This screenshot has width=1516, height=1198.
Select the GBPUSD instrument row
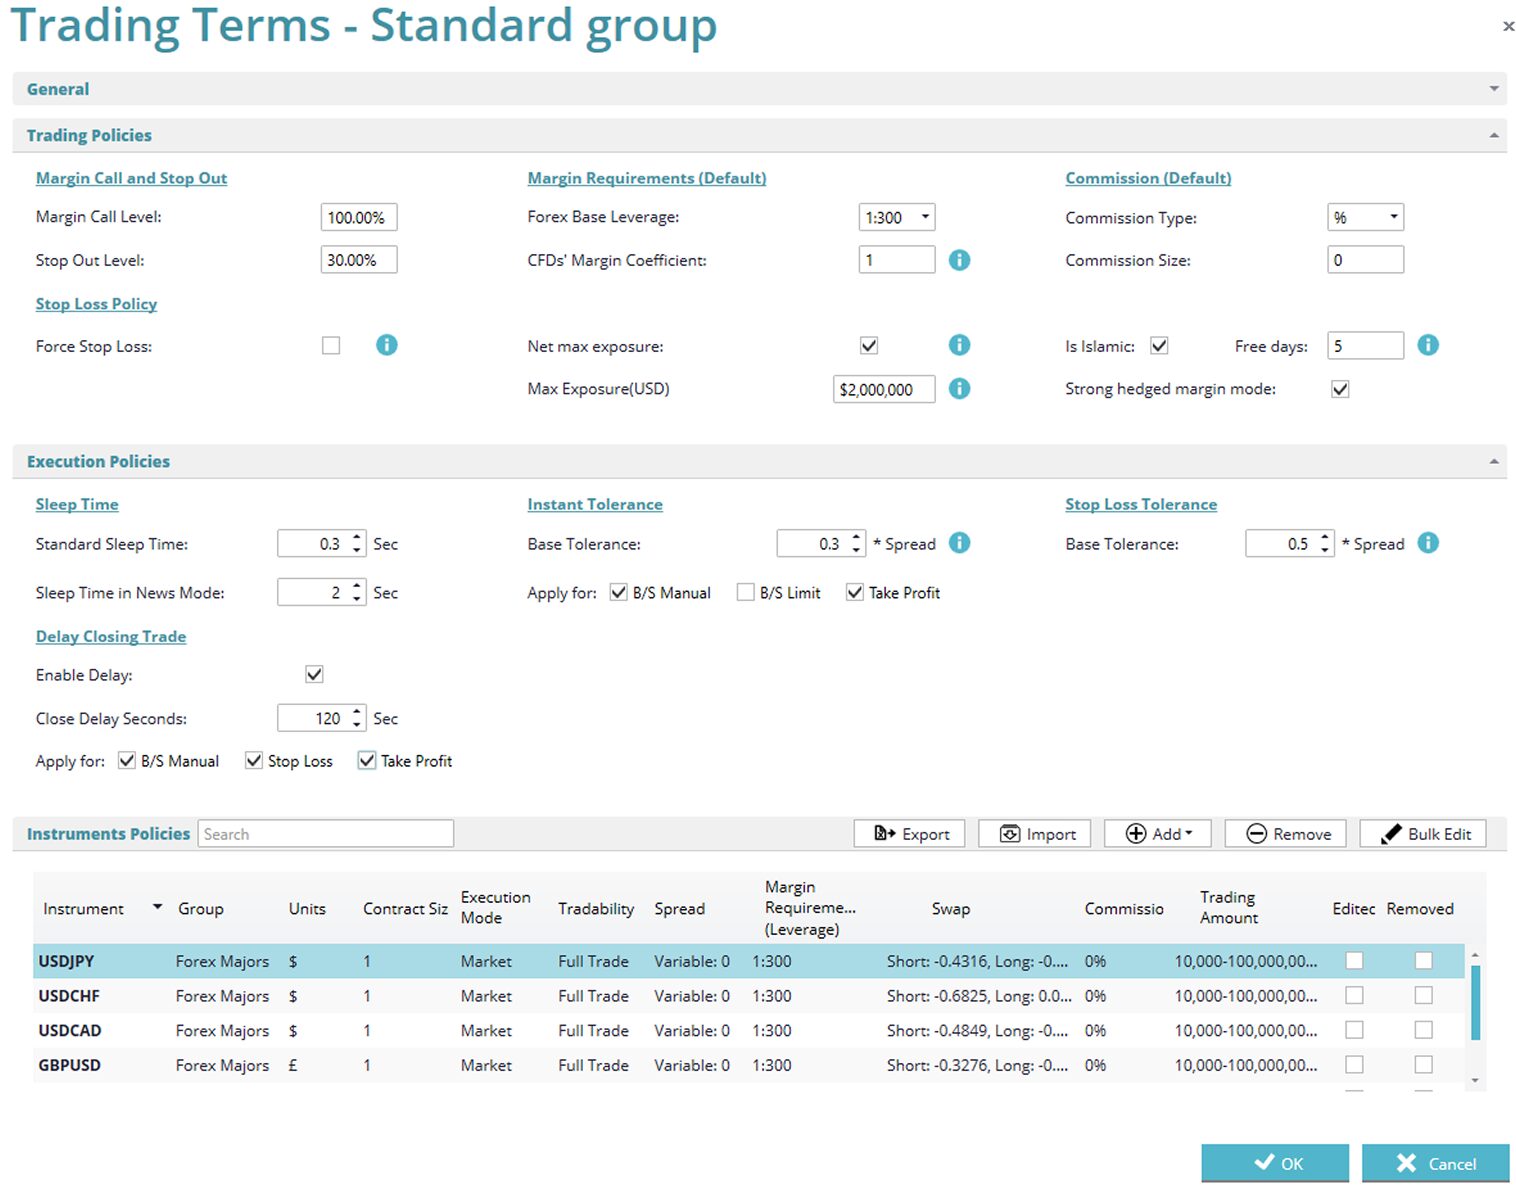click(x=749, y=1065)
